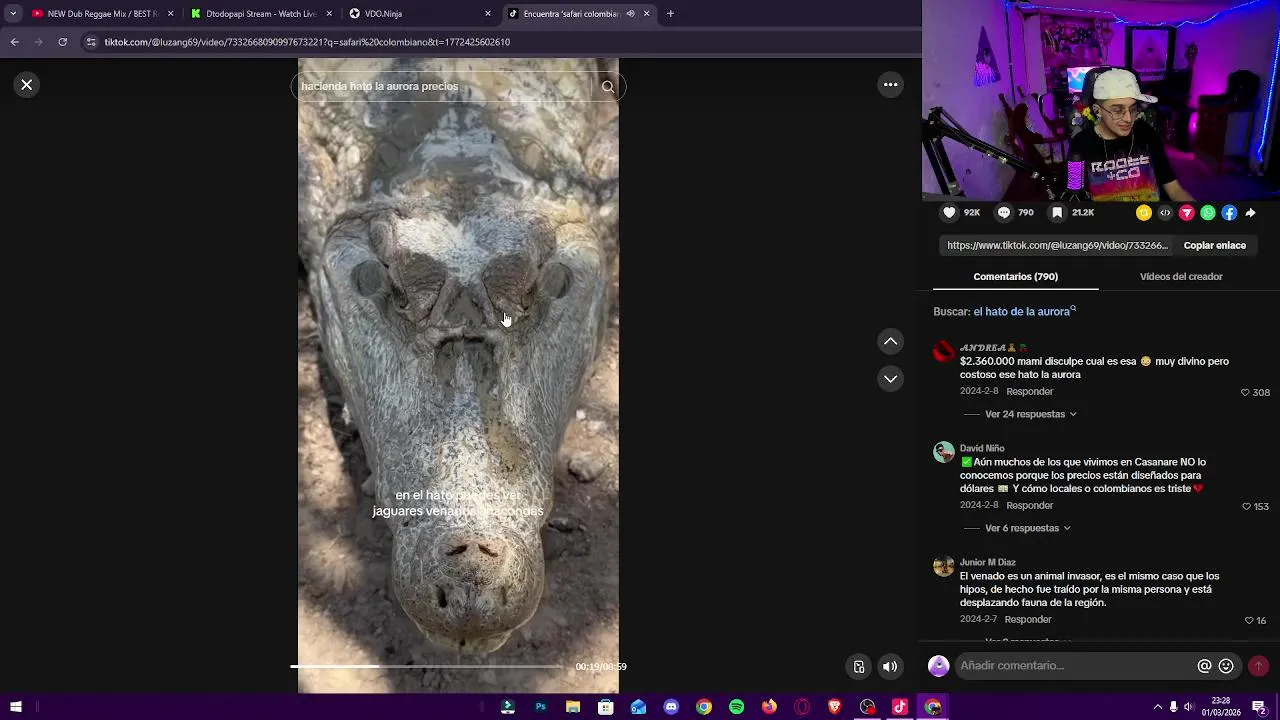1280x720 pixels.
Task: Click the tiktok.com address bar URL
Action: pyautogui.click(x=307, y=42)
